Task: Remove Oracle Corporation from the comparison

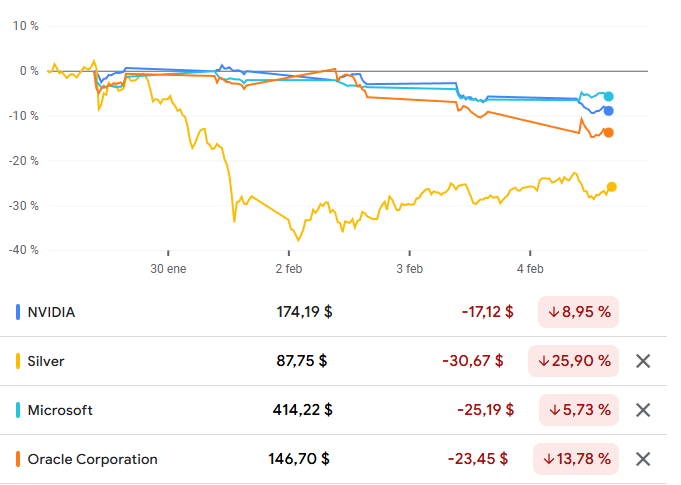Action: pos(643,459)
